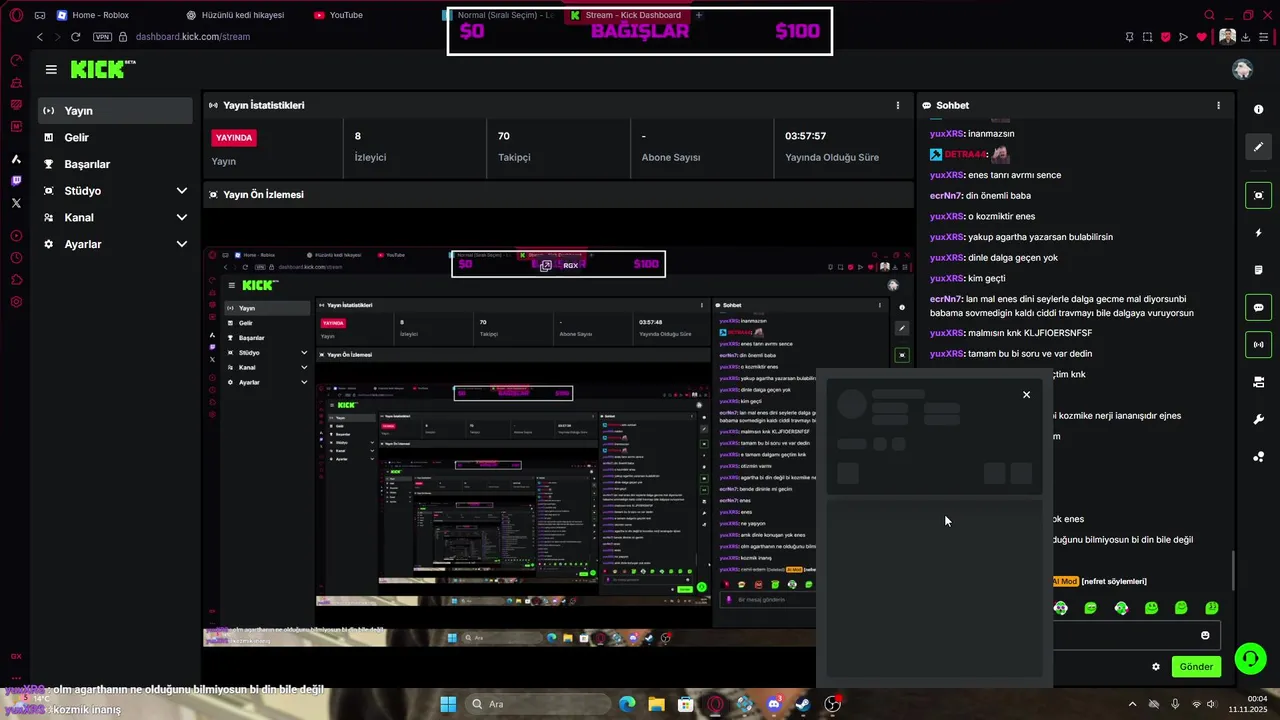
Task: Open the green headset support button
Action: coord(1250,658)
